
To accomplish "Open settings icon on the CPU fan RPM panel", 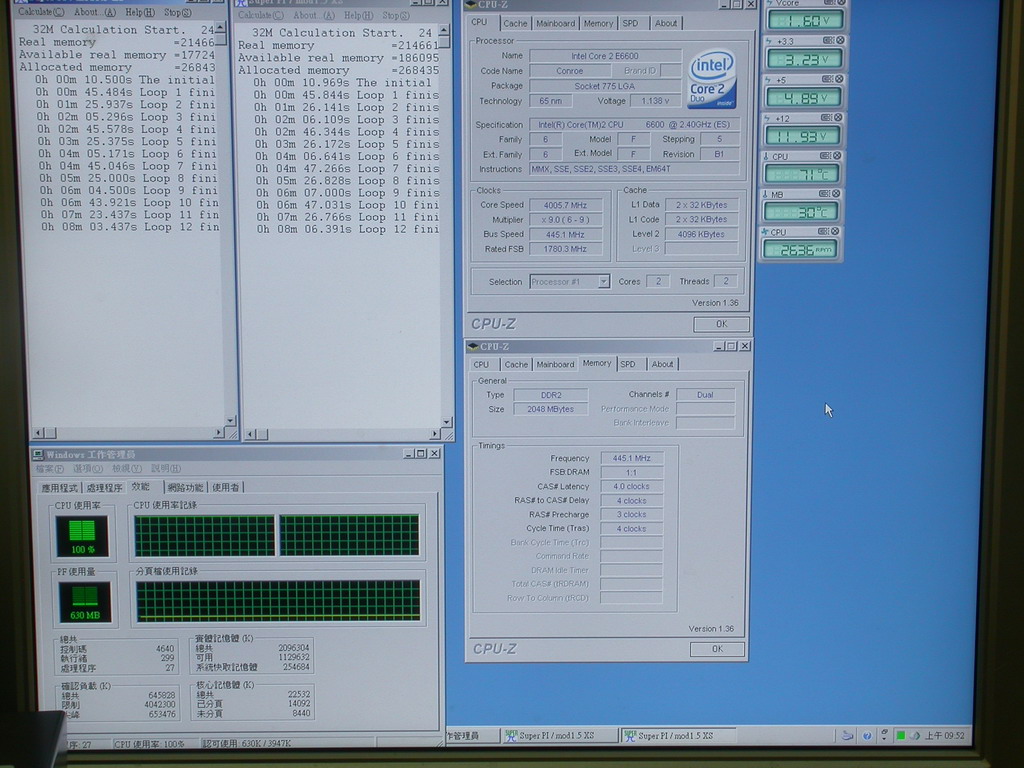I will click(824, 231).
